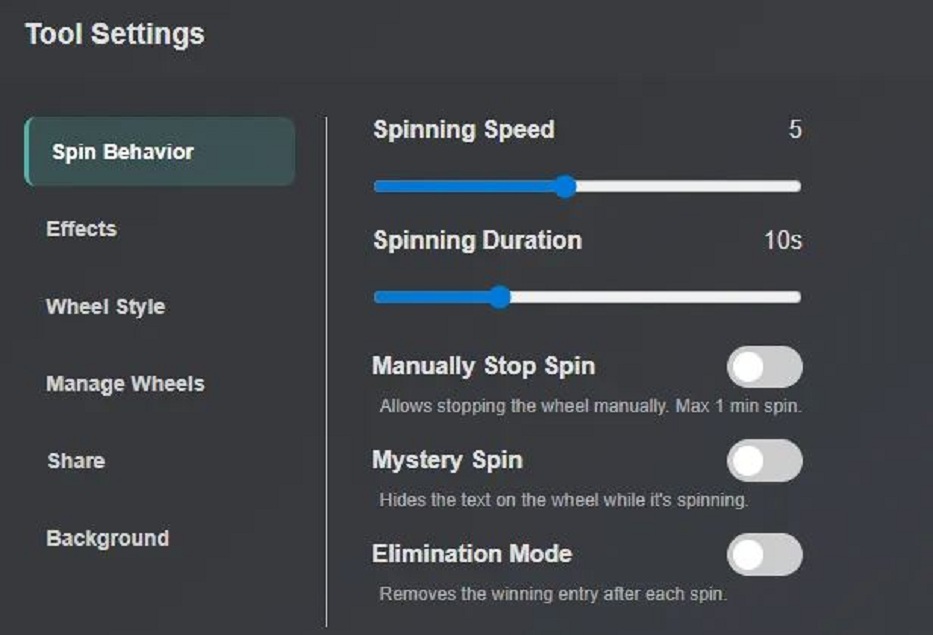
Task: Click the Manually Stop Spin label text
Action: pyautogui.click(x=483, y=366)
